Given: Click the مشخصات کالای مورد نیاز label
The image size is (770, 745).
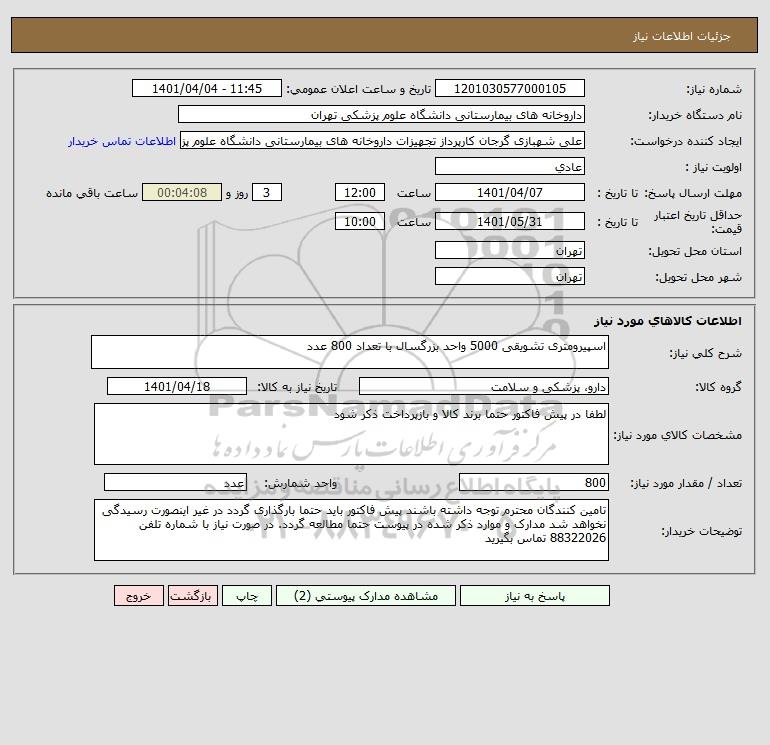Looking at the screenshot, I should (678, 435).
